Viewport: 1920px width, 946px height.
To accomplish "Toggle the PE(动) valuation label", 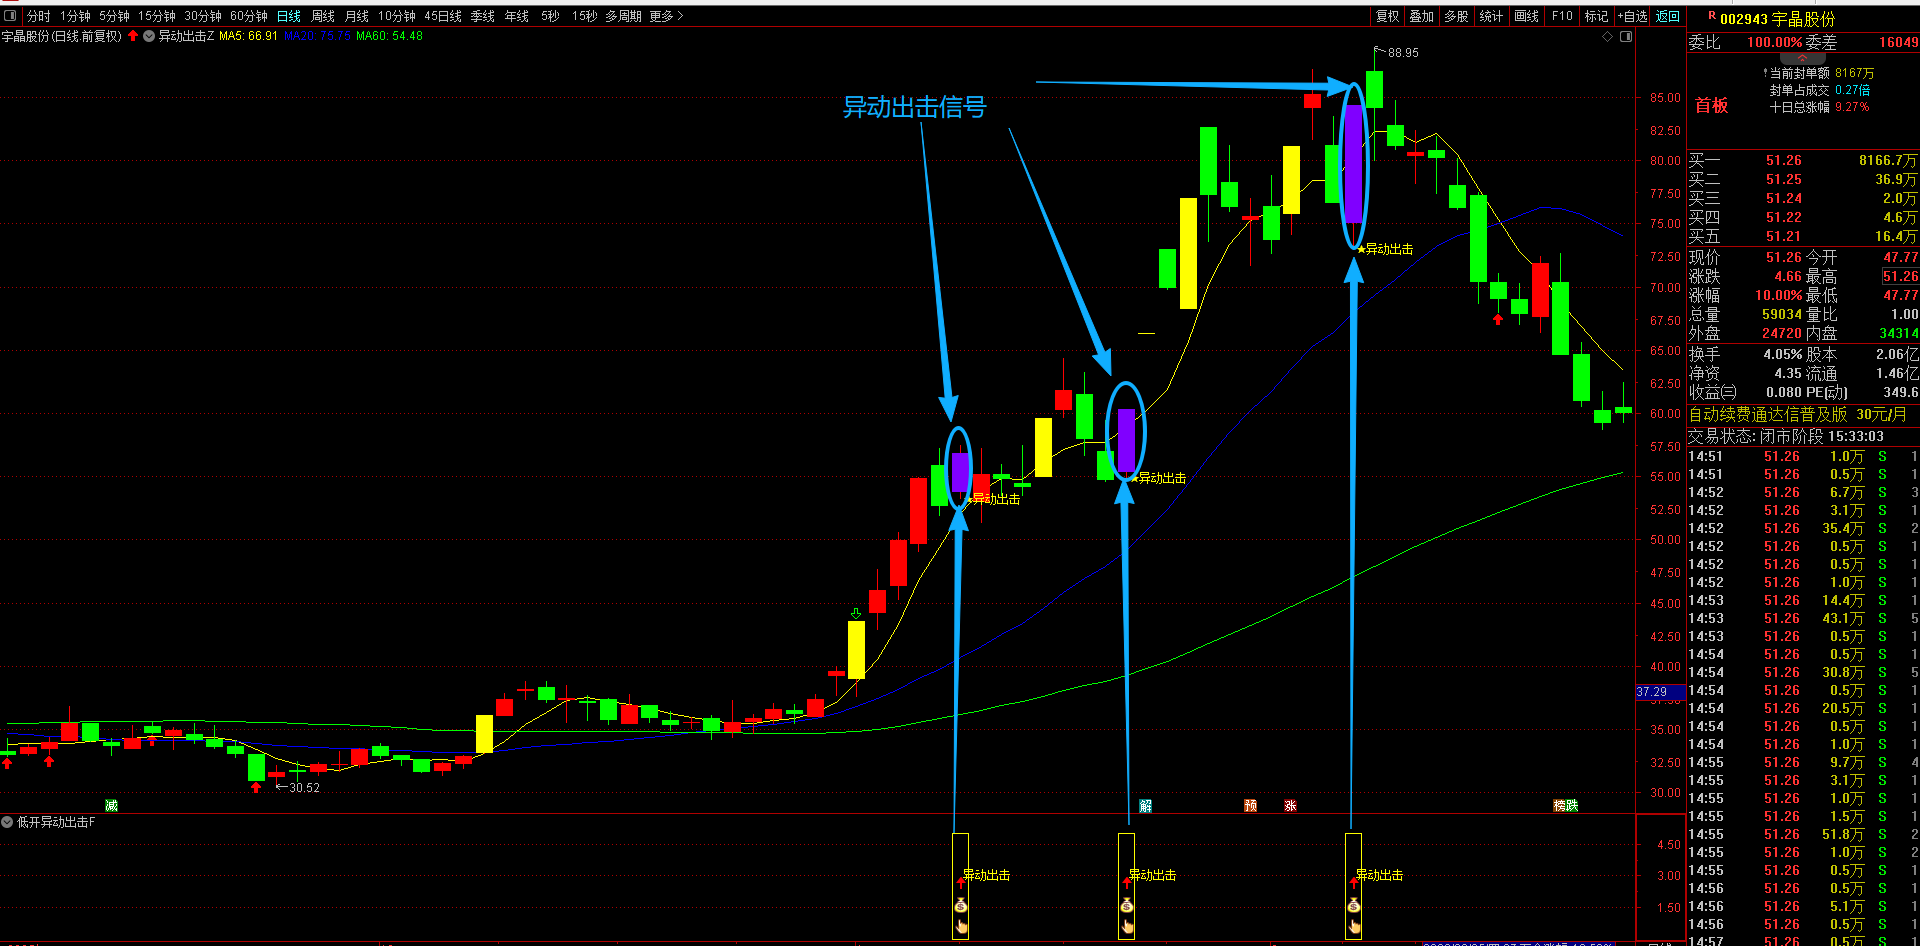I will (x=1827, y=392).
